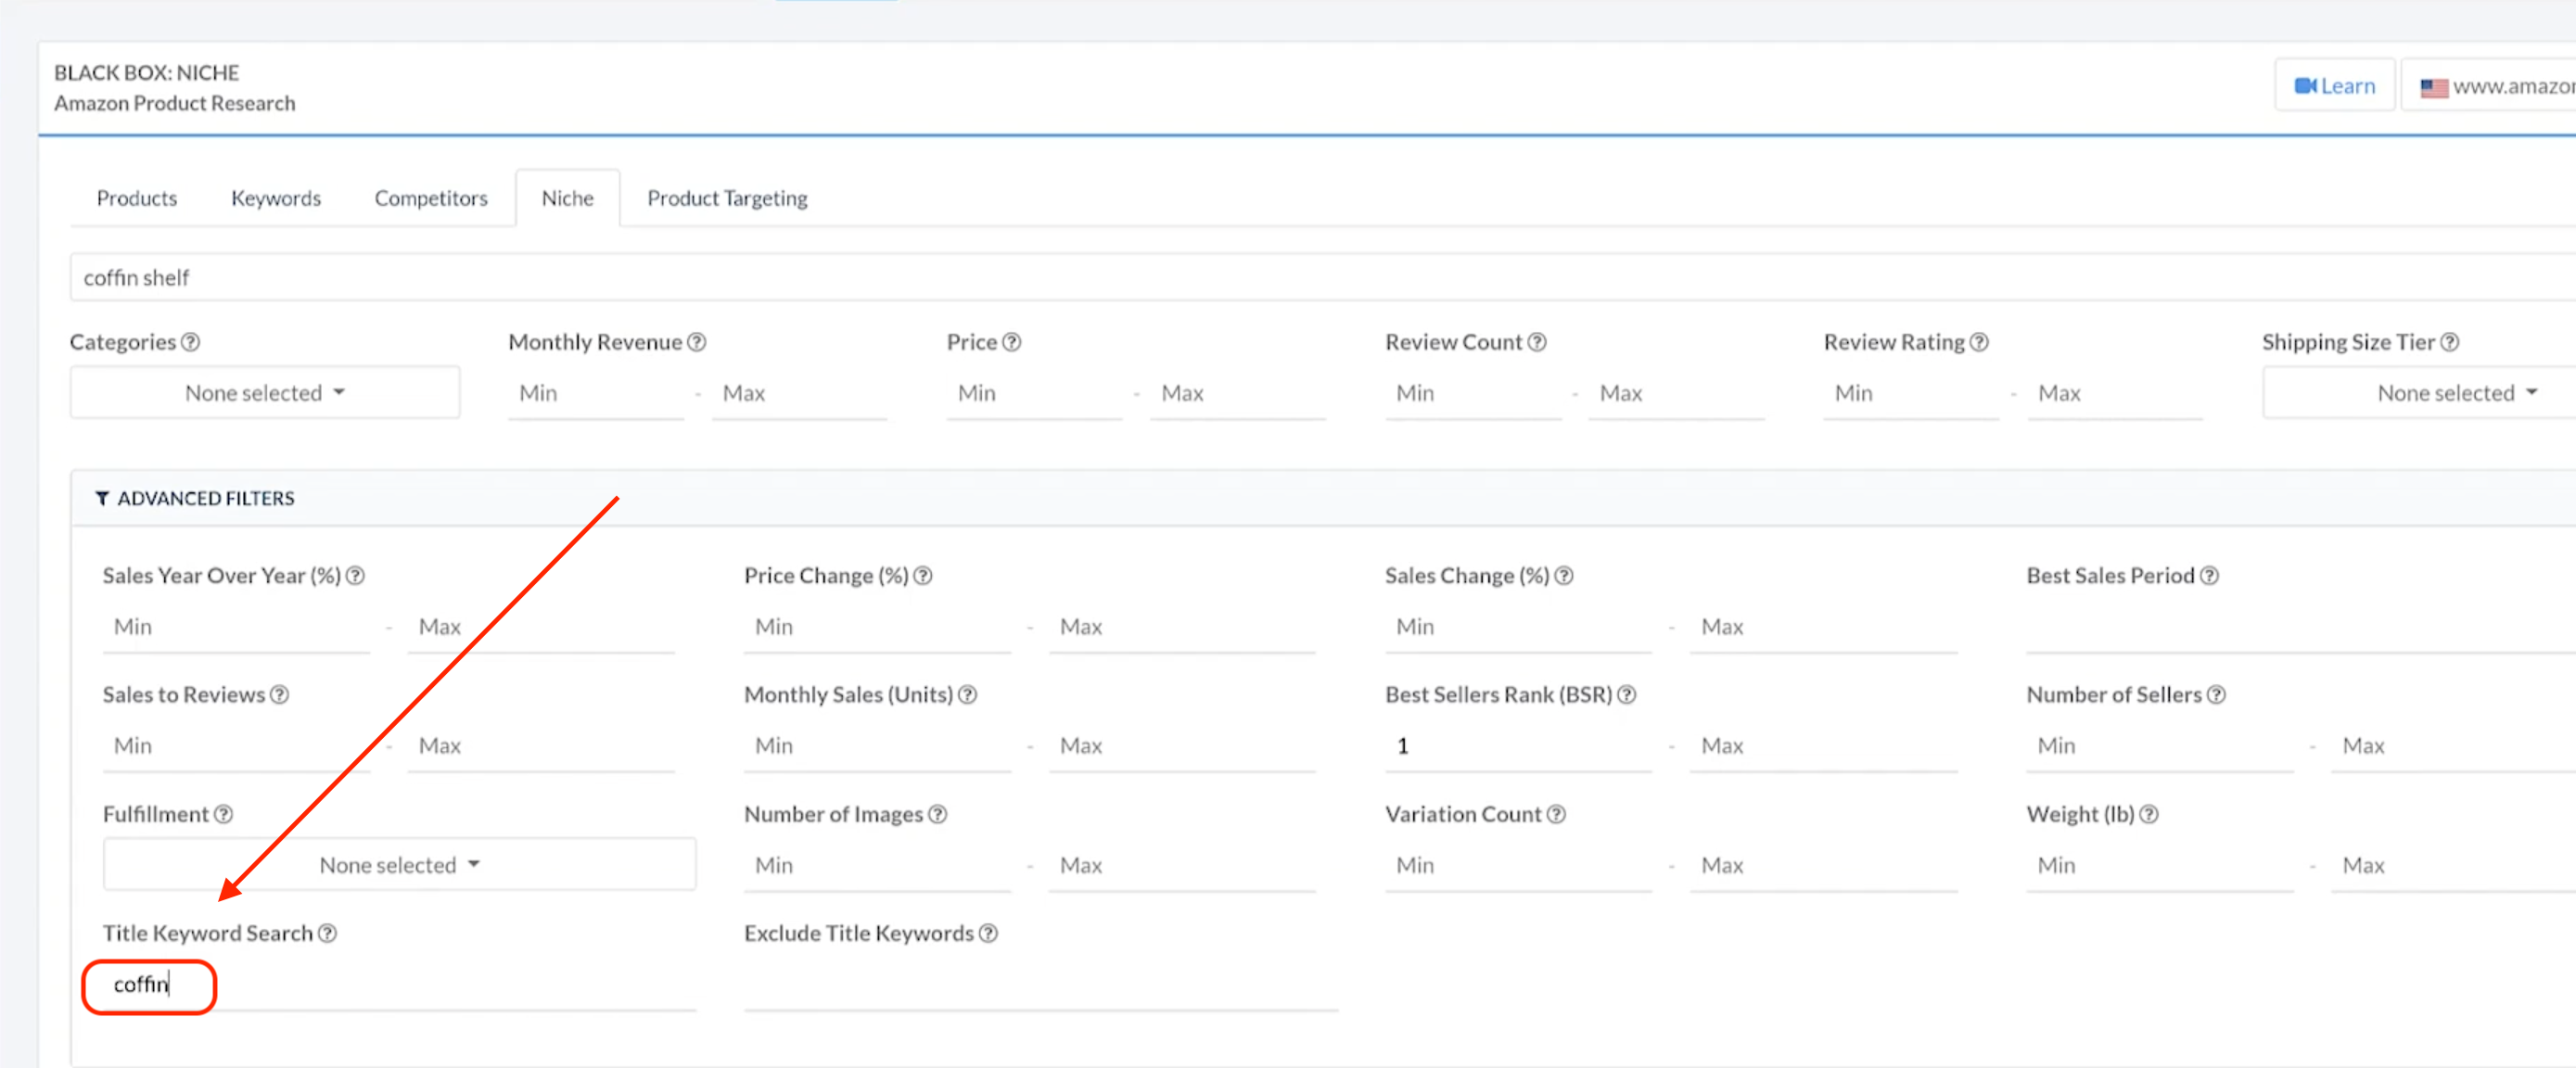The height and width of the screenshot is (1068, 2576).
Task: Open the Categories None selected dropdown
Action: pos(265,393)
